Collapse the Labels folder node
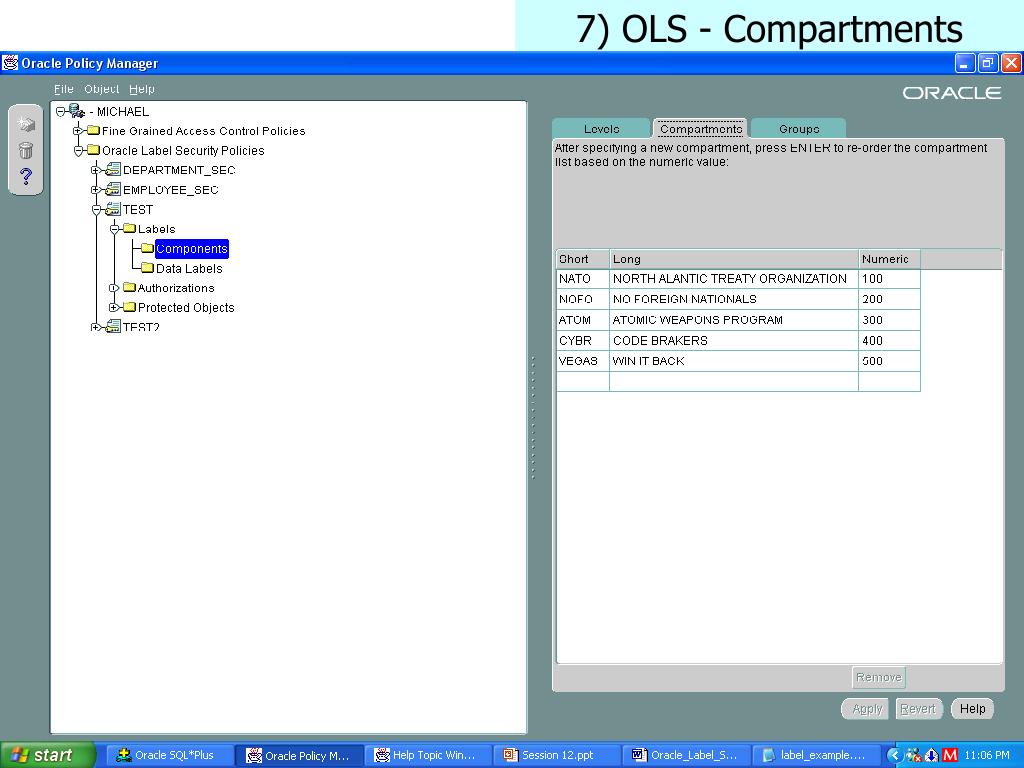 coord(114,229)
